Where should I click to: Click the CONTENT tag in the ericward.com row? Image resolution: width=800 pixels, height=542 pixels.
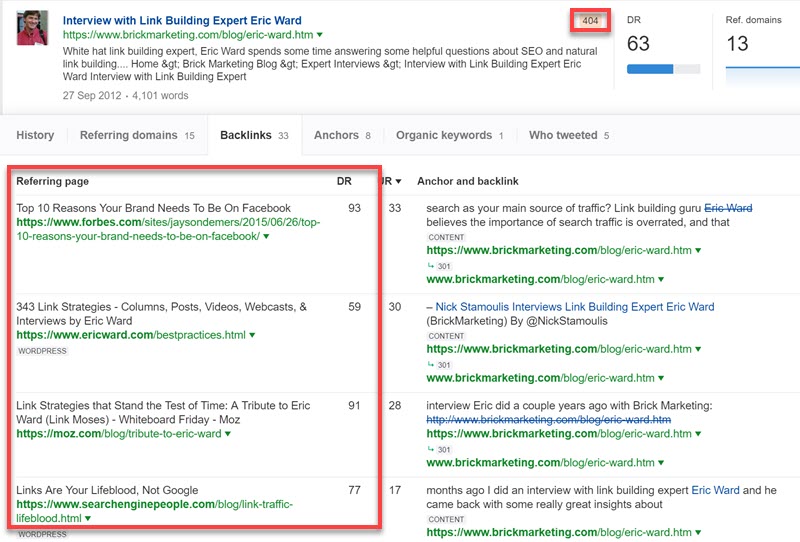click(446, 336)
